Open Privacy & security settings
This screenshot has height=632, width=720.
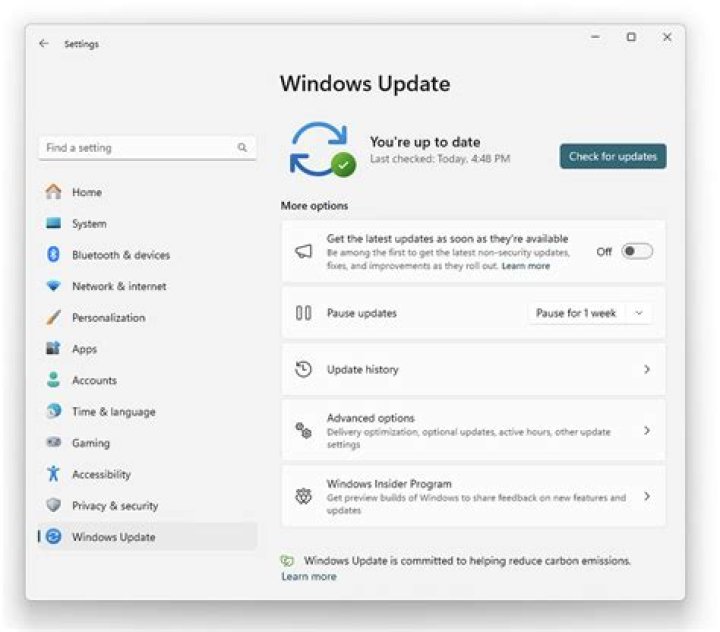[147, 505]
